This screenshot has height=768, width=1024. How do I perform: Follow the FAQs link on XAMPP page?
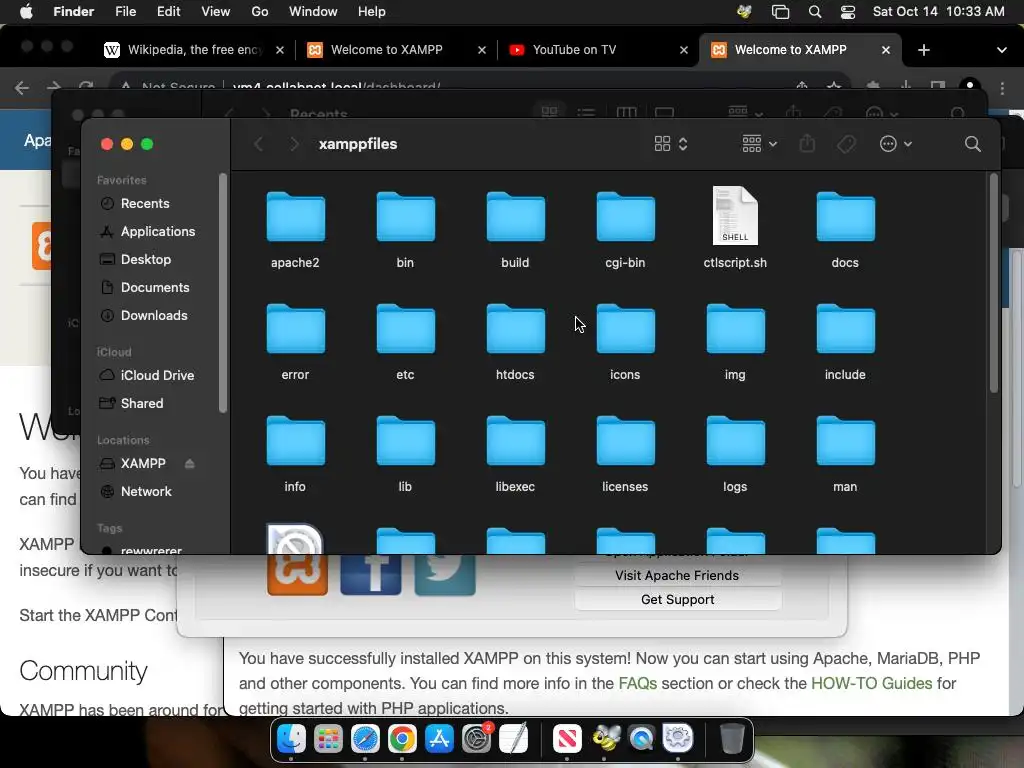(637, 684)
